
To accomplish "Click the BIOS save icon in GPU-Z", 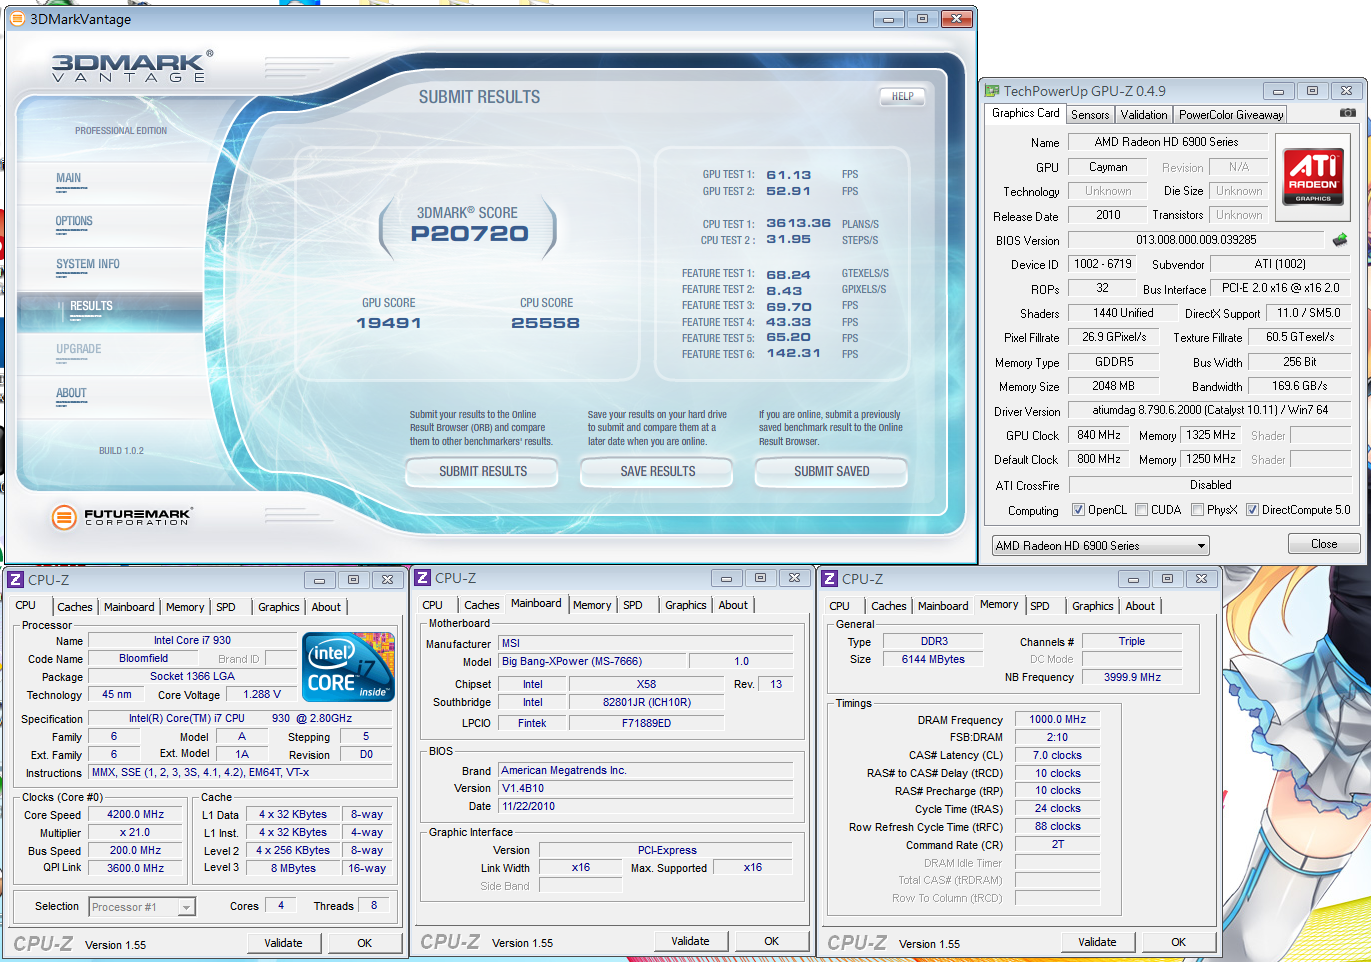I will coord(1340,239).
